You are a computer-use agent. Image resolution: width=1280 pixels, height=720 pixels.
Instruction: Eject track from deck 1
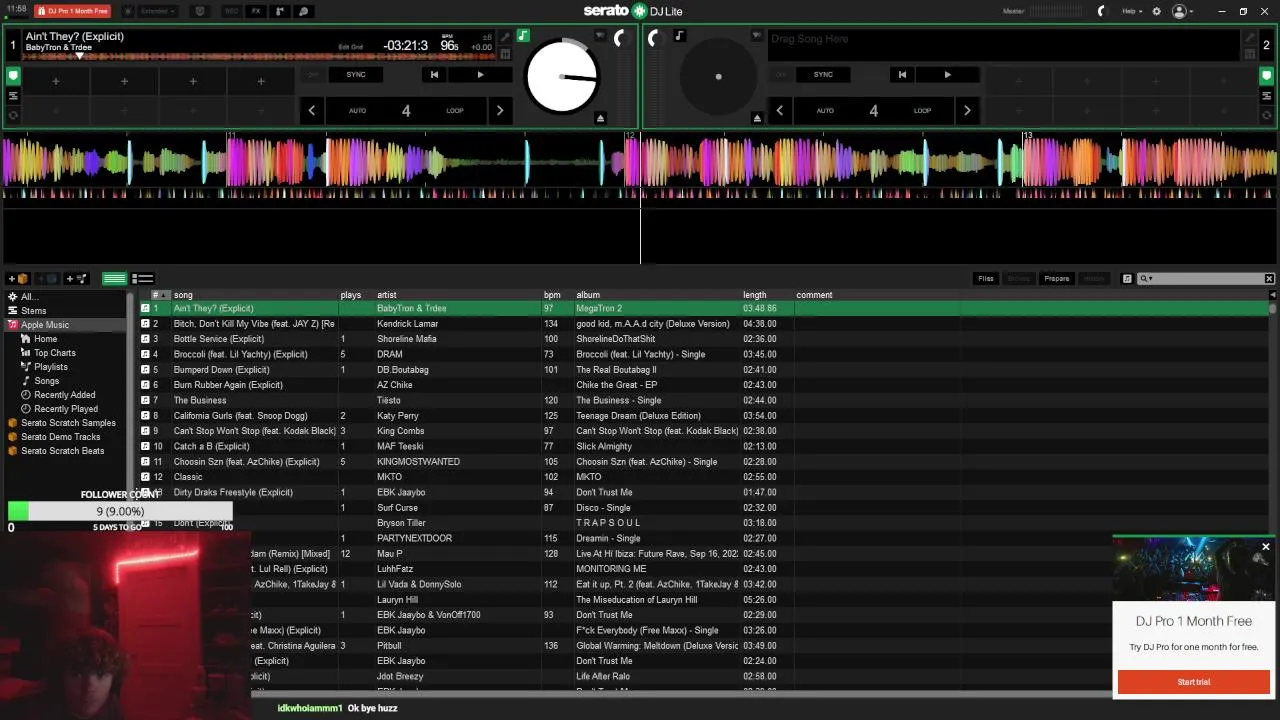(600, 118)
